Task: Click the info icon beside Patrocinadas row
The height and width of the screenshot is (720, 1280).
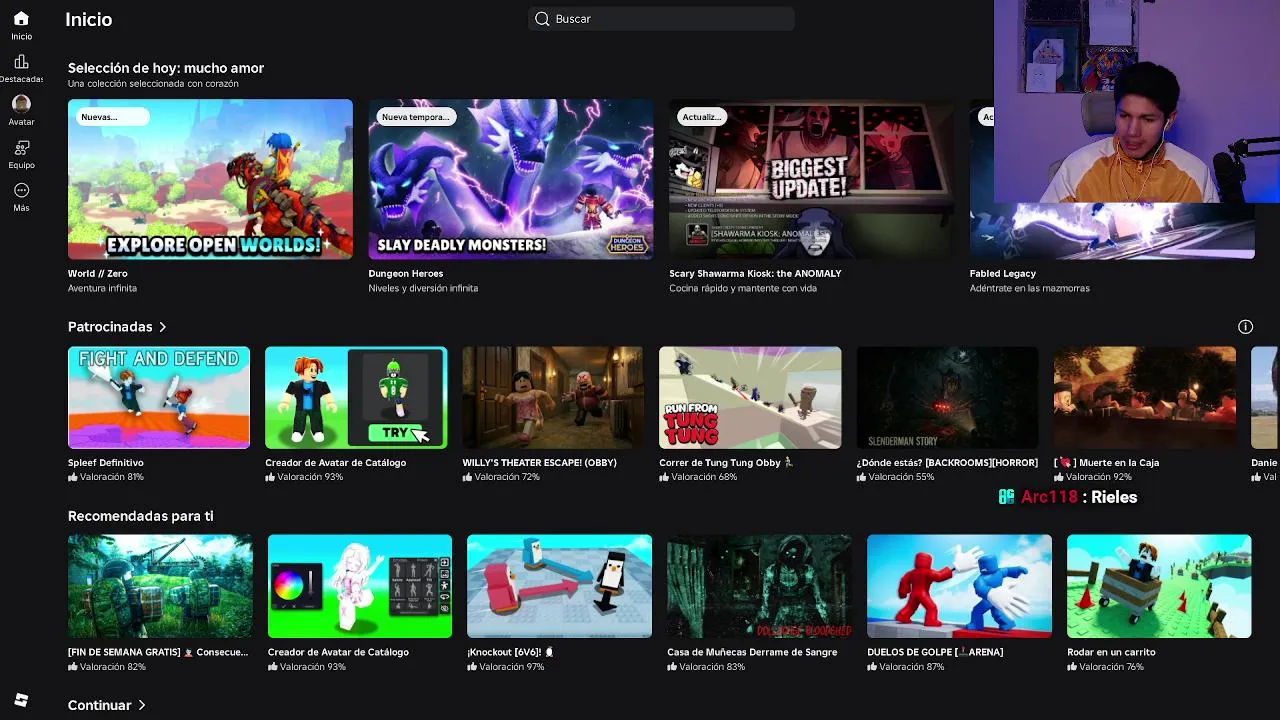Action: 1245,327
